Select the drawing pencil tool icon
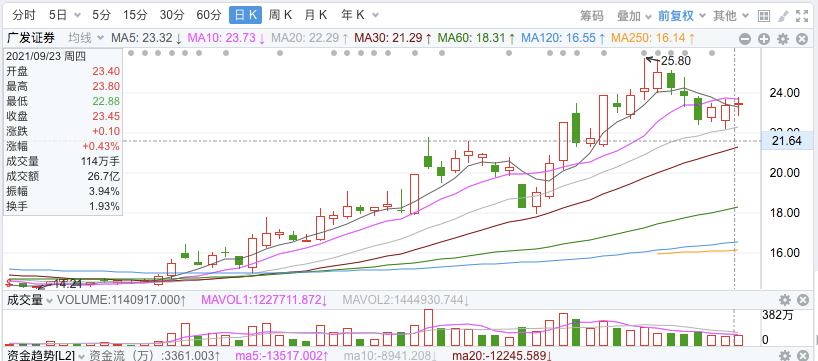 click(783, 16)
